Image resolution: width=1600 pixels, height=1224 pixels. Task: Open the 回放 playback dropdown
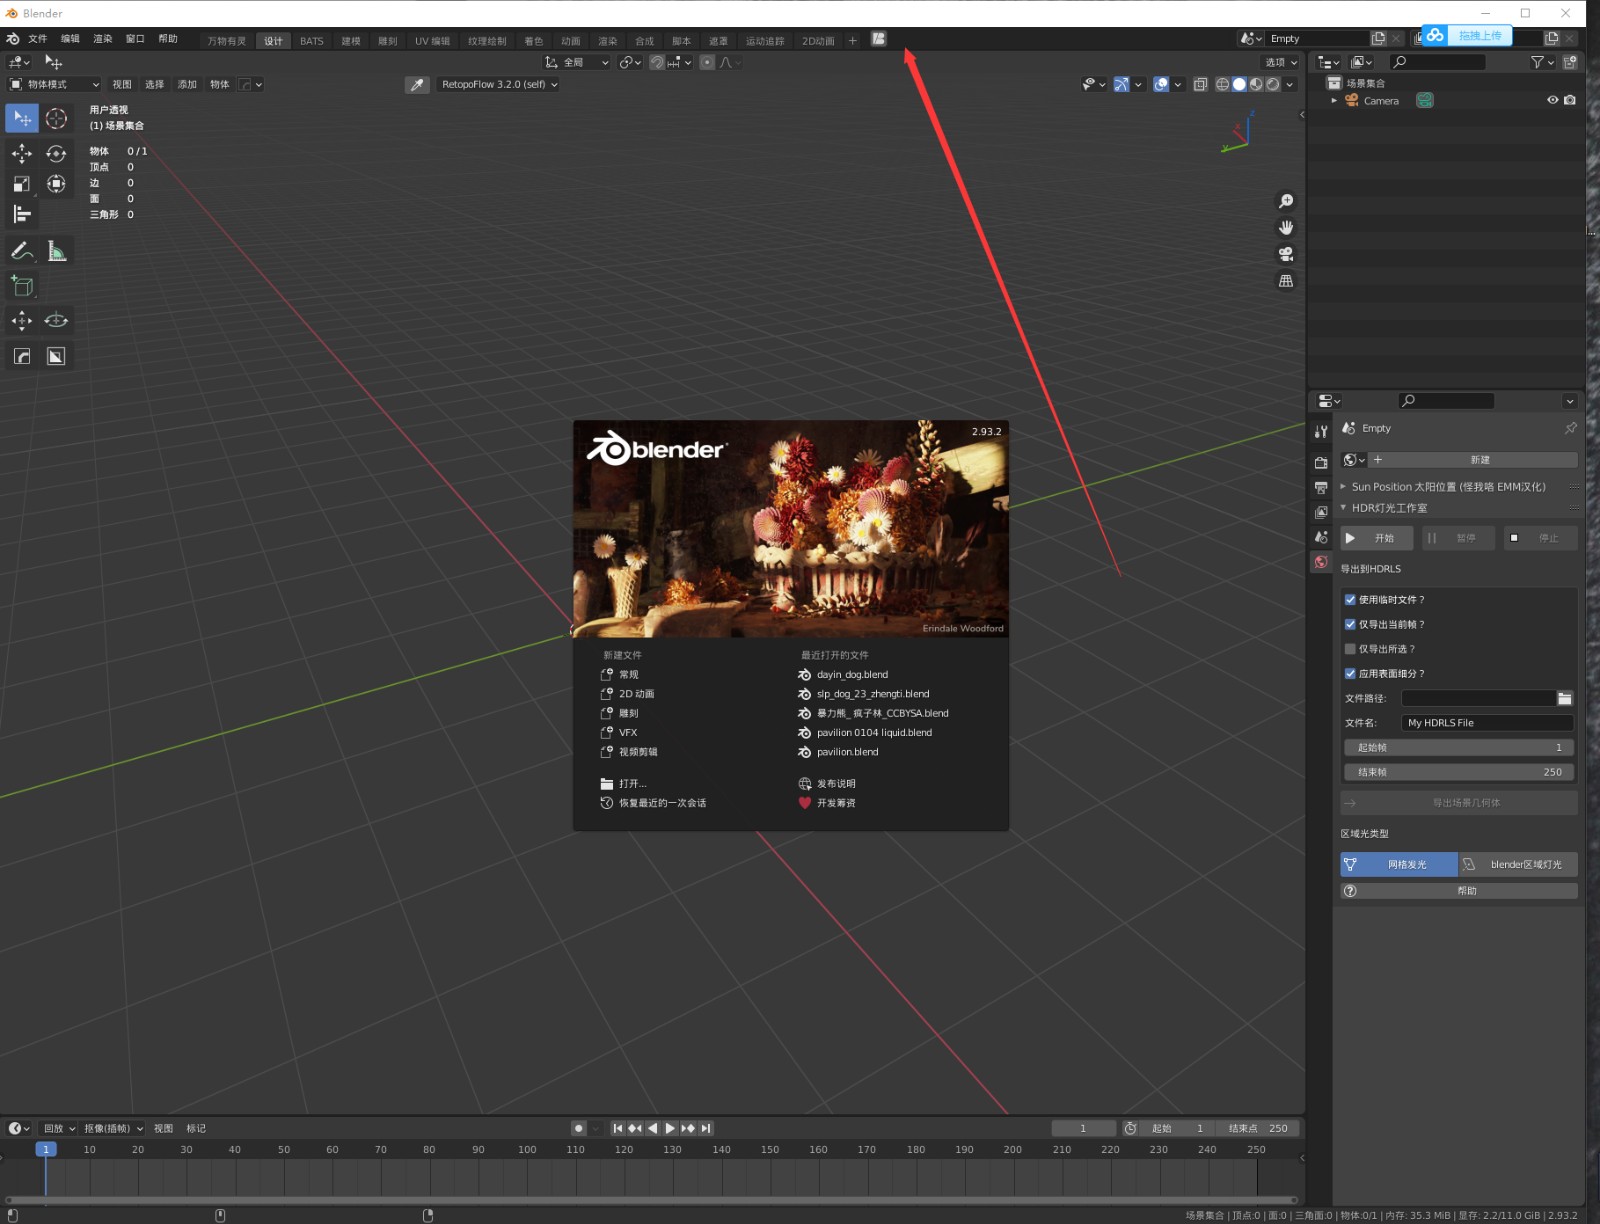(x=59, y=1128)
